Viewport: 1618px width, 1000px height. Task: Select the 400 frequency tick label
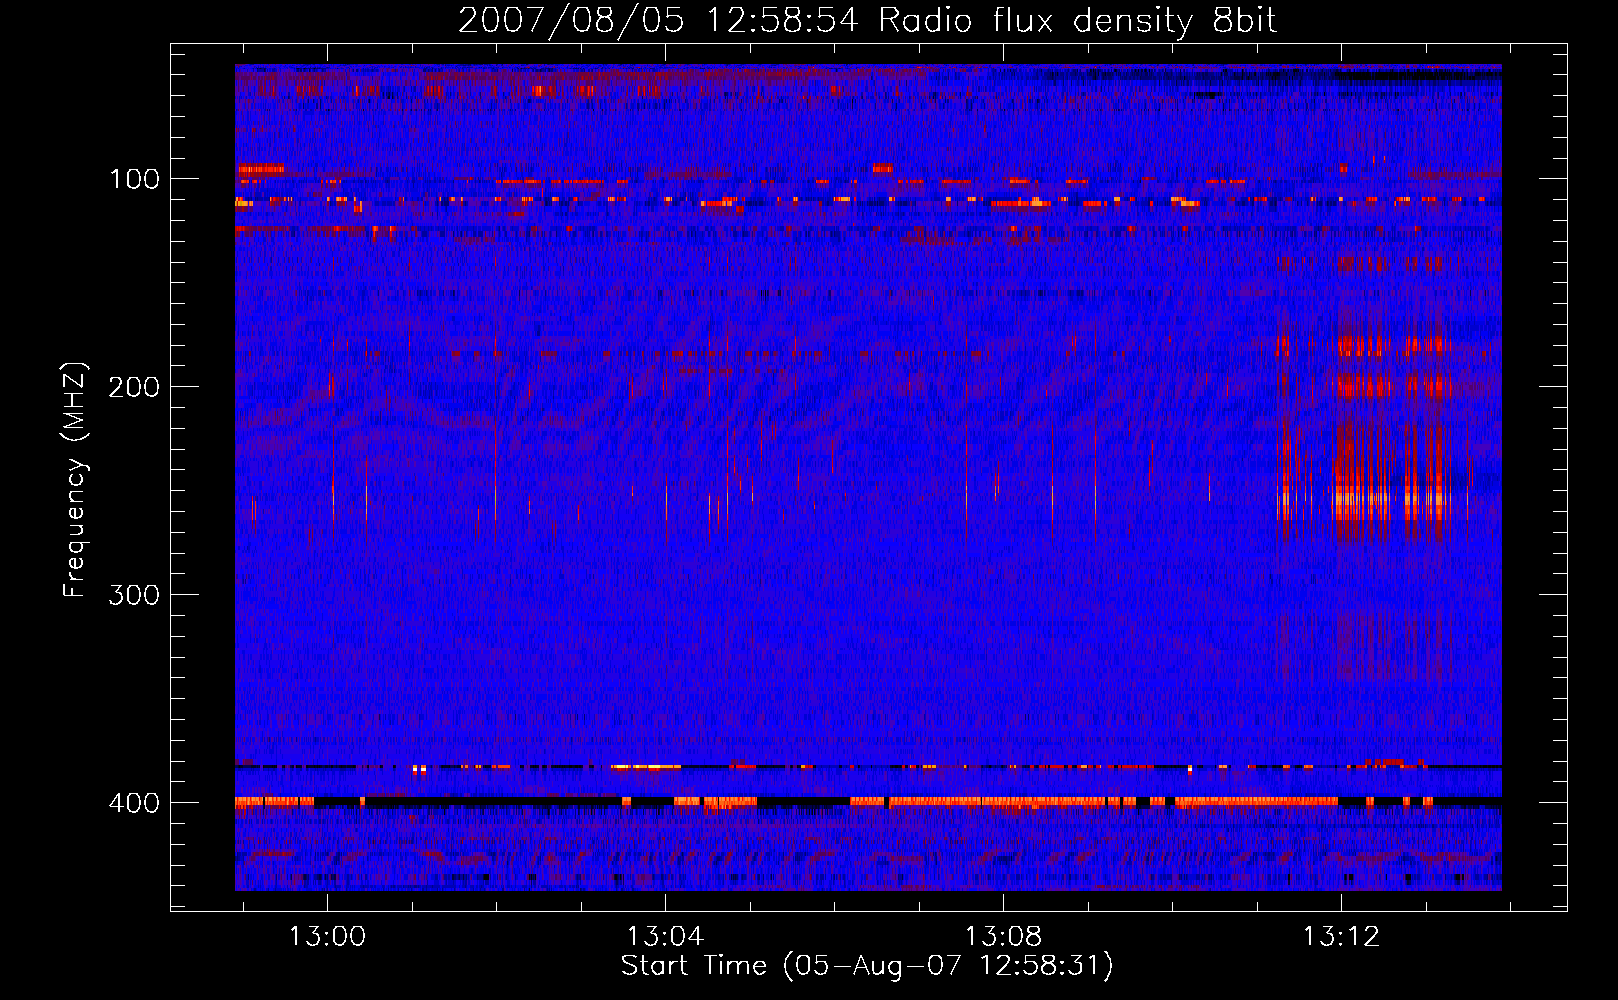tap(134, 803)
